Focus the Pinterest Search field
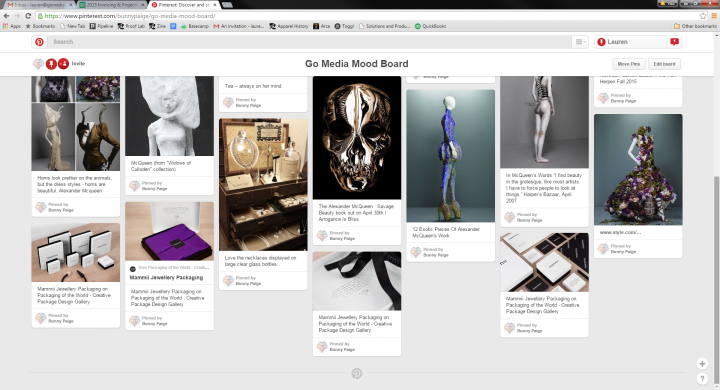The width and height of the screenshot is (720, 390). [x=310, y=42]
